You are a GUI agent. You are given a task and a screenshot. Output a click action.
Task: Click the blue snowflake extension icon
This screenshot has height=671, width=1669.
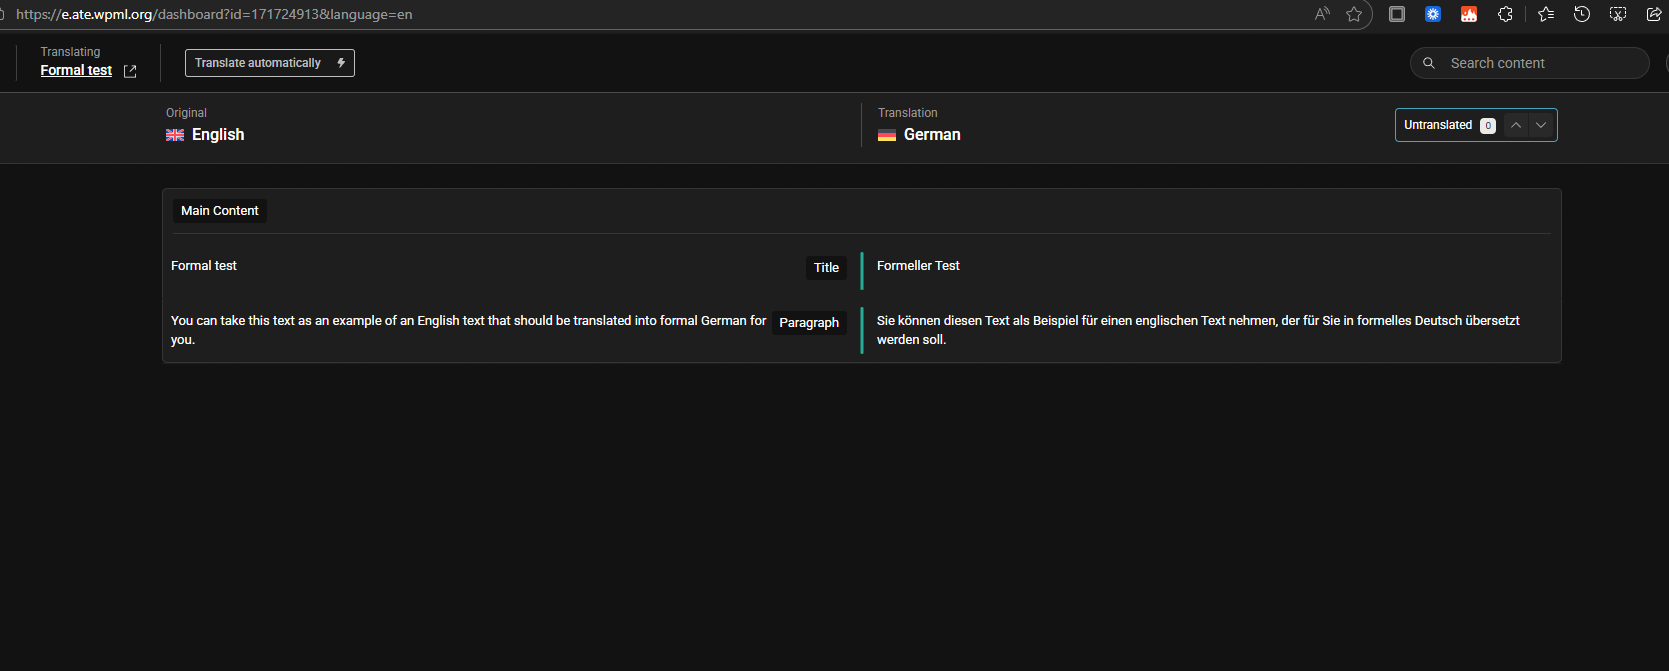[1433, 14]
